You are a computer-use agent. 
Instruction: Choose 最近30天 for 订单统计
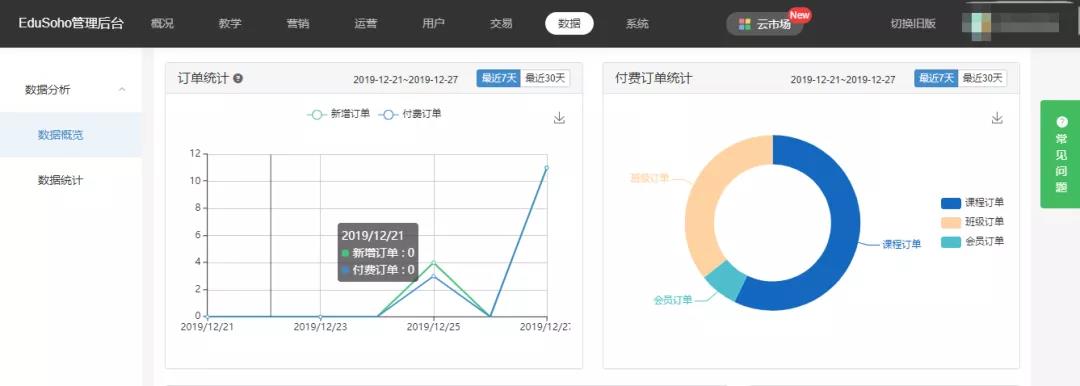545,78
